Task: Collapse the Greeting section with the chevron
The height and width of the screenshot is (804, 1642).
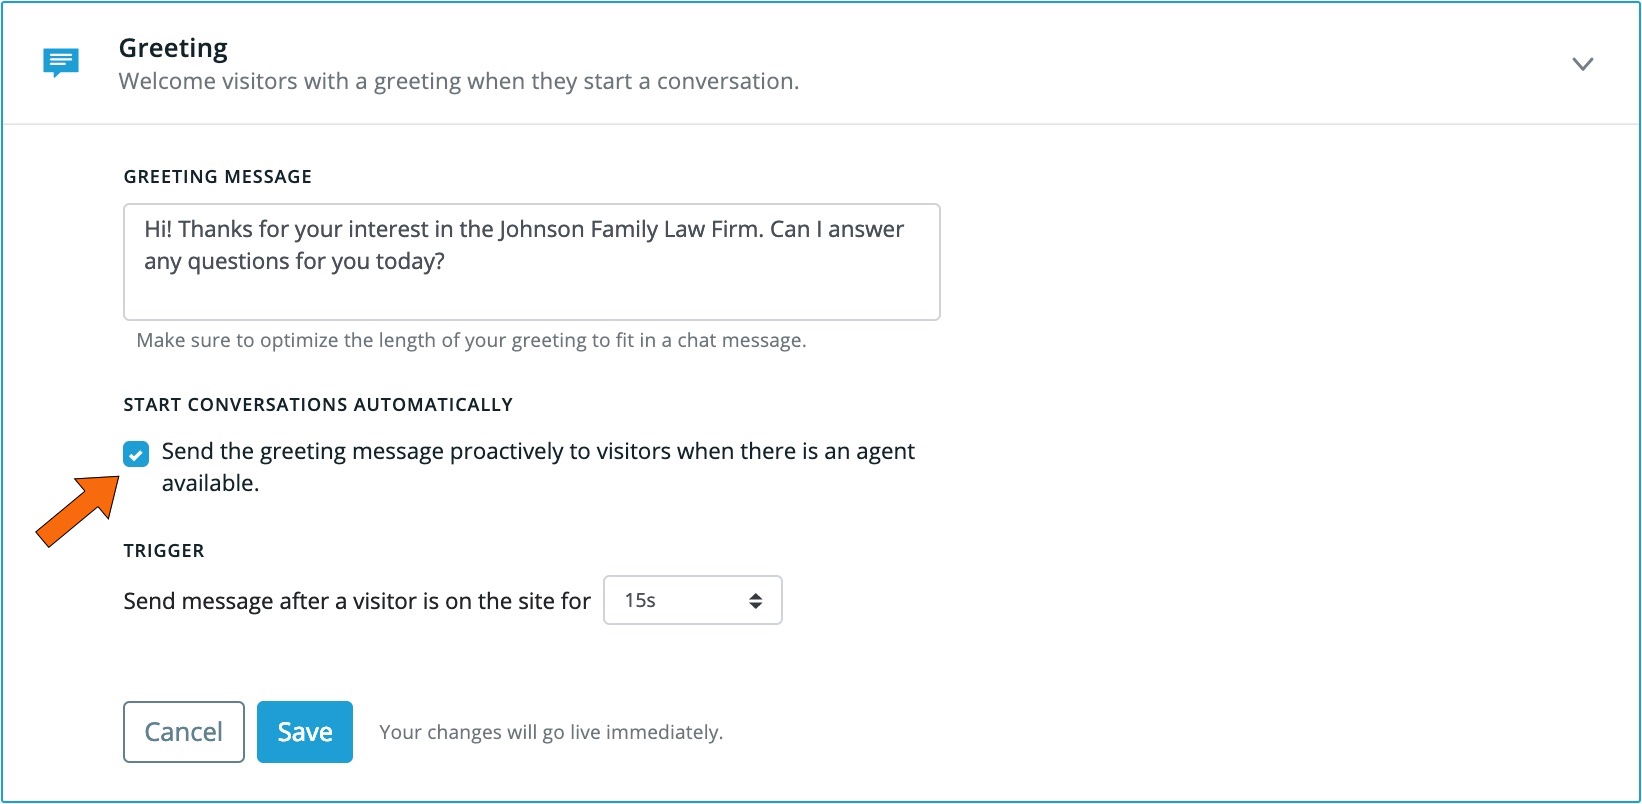Action: click(x=1582, y=64)
